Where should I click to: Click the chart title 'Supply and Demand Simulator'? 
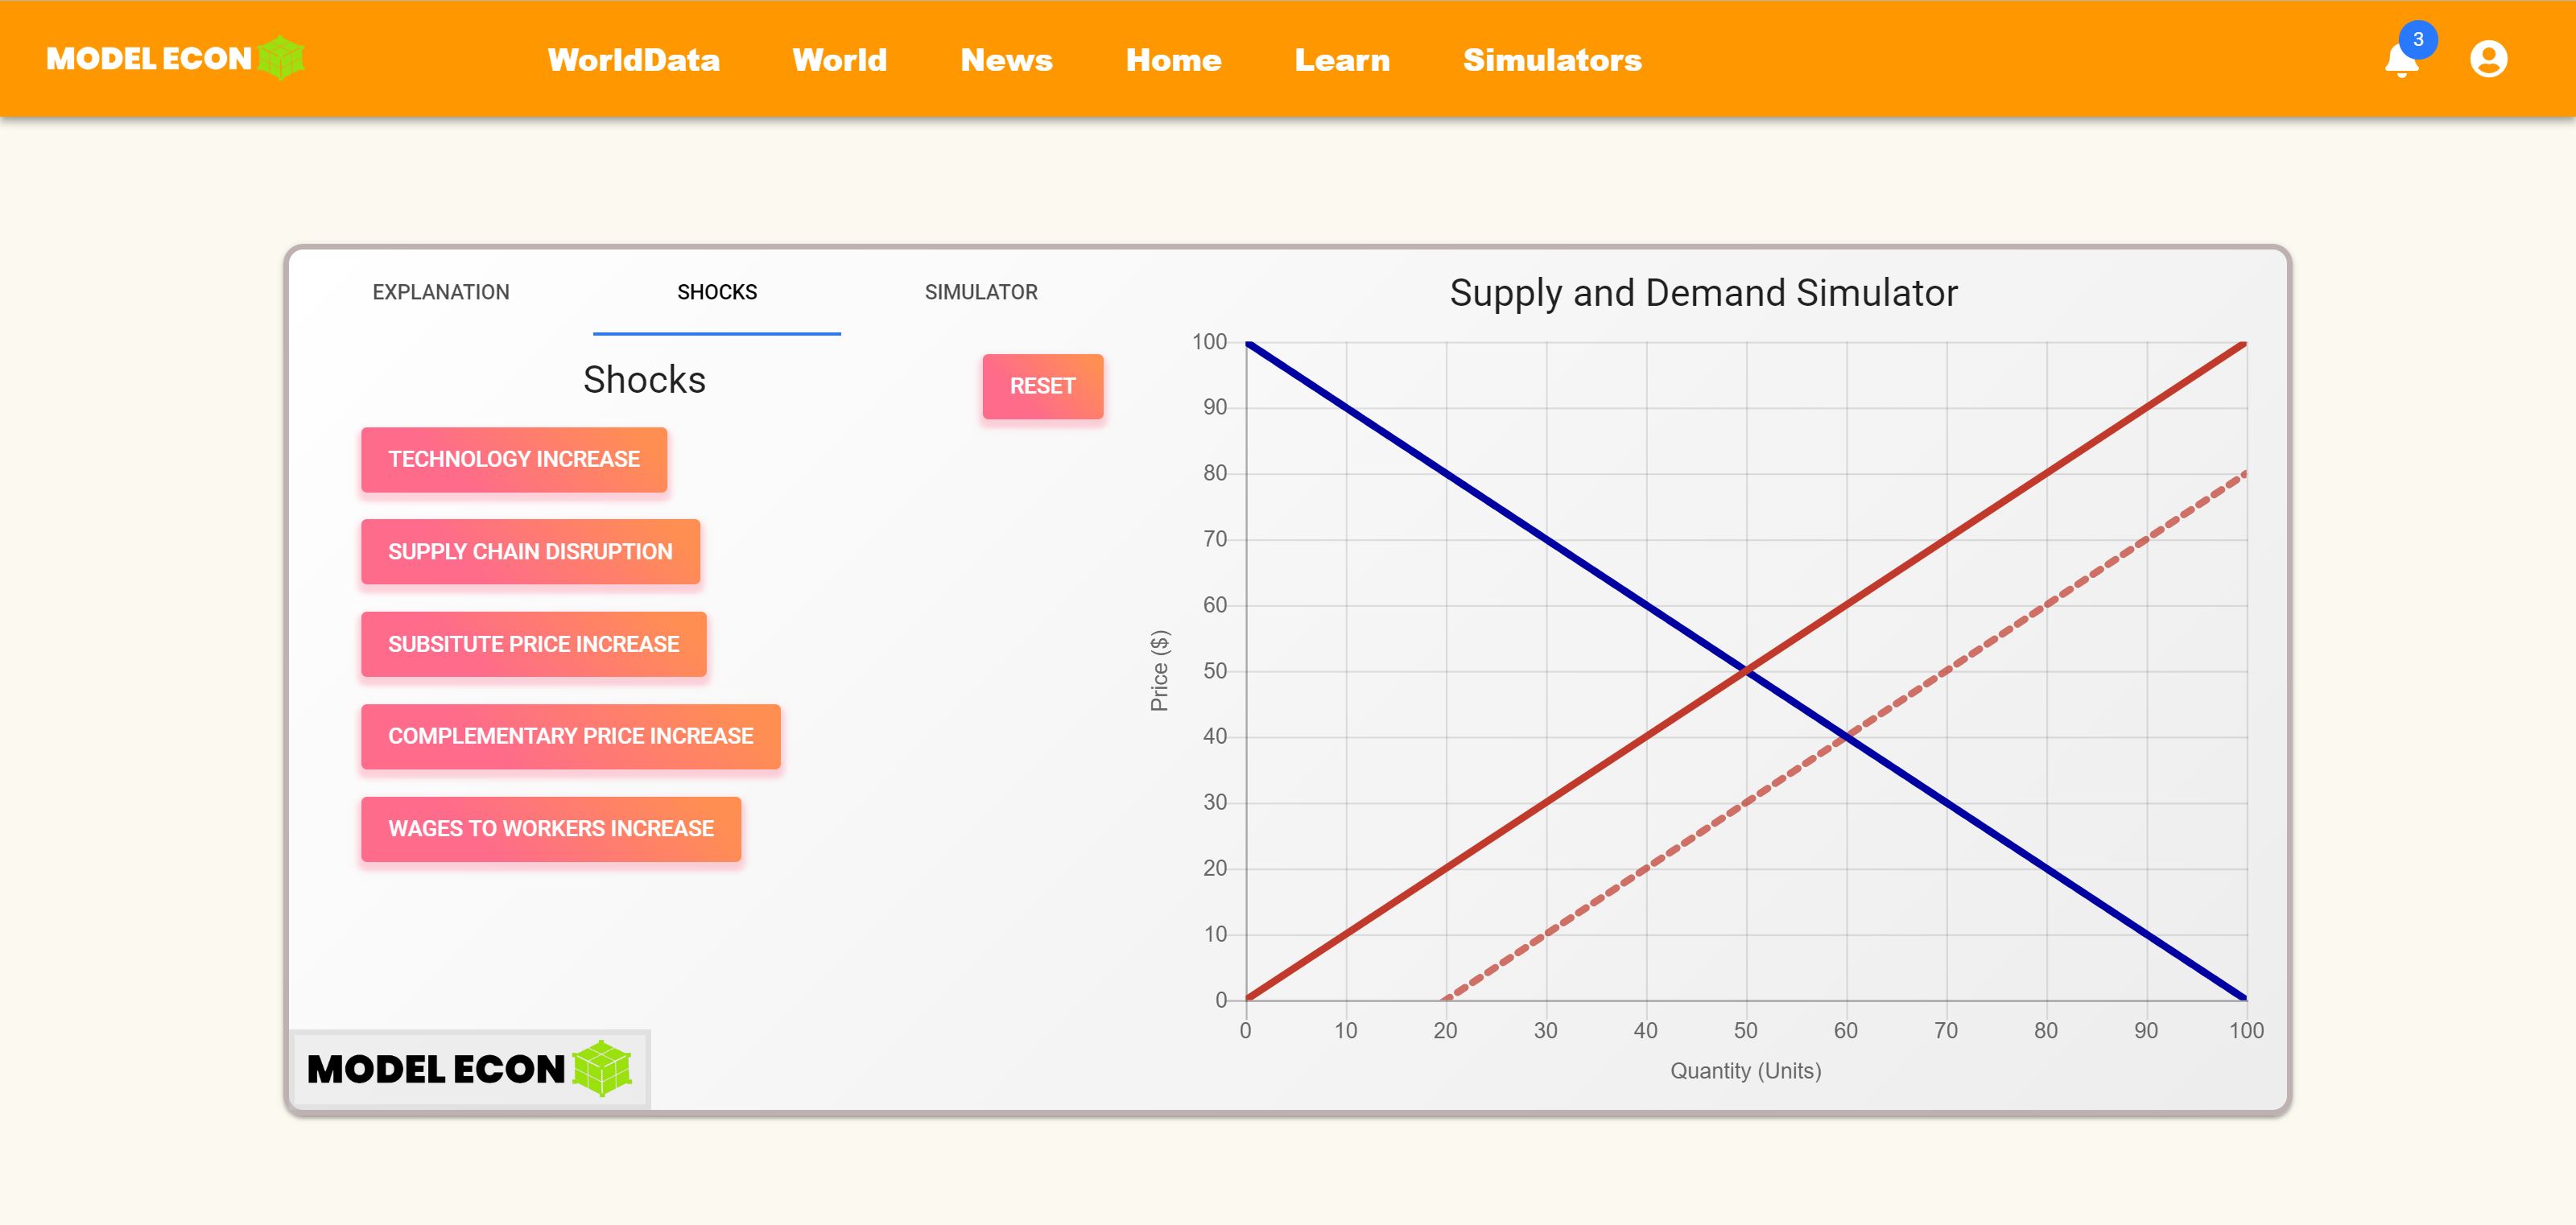tap(1703, 293)
